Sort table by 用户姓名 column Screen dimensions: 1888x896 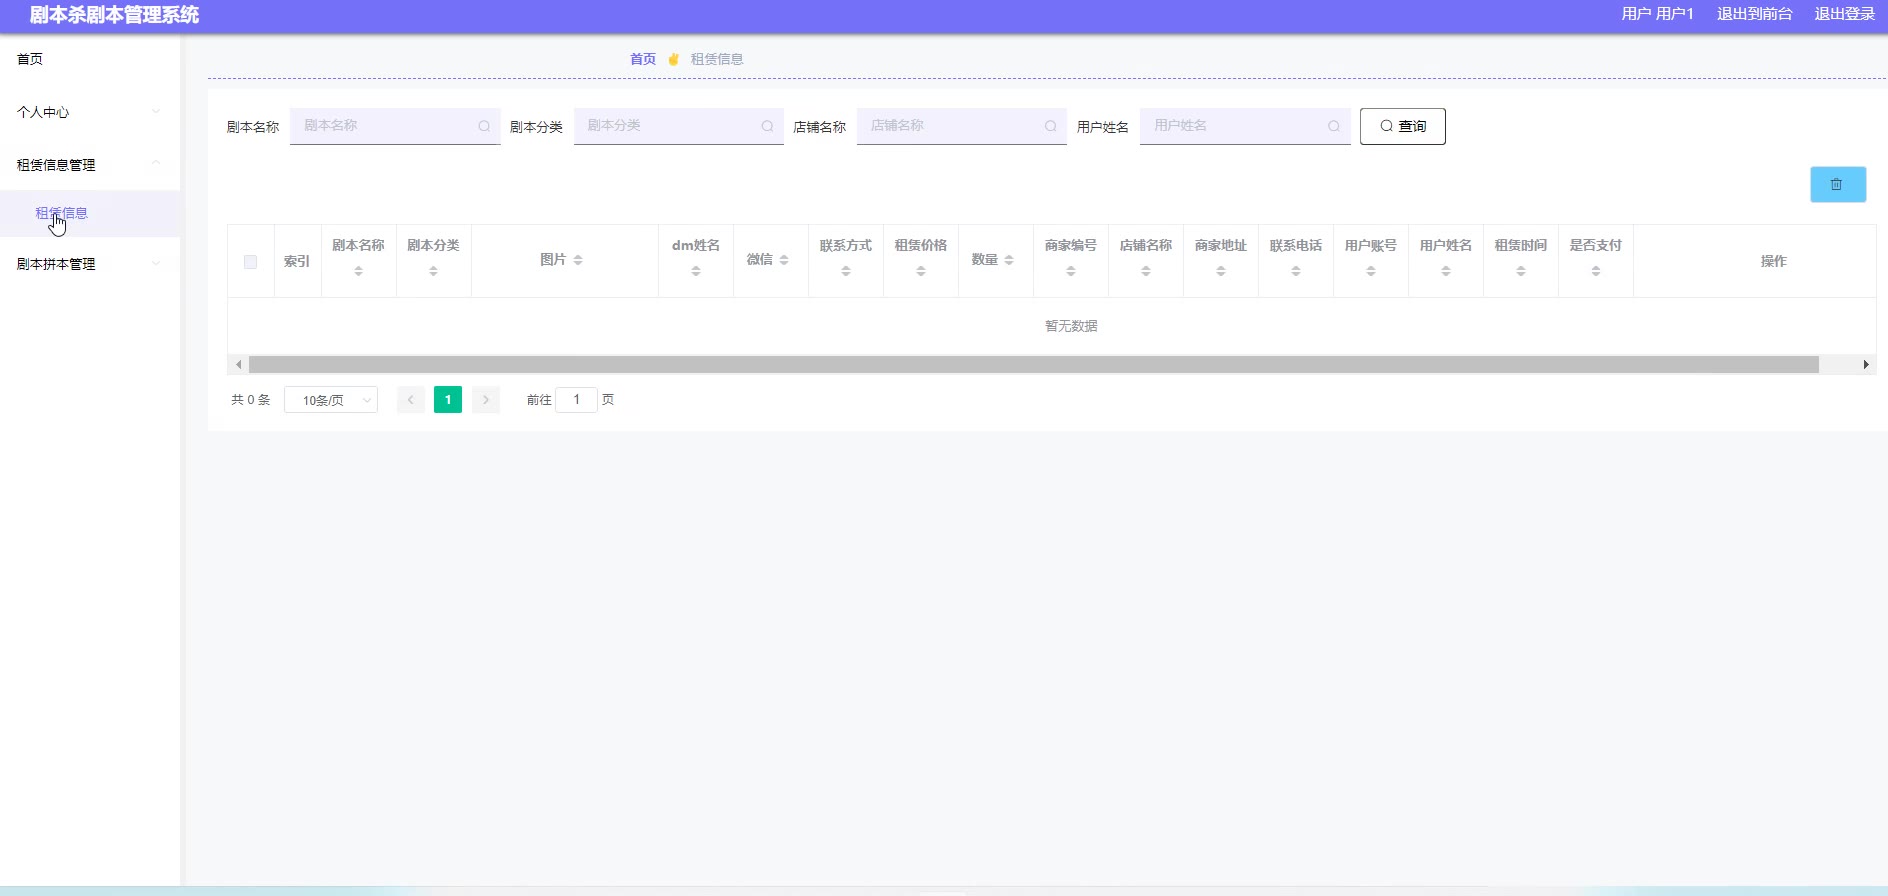(x=1446, y=271)
